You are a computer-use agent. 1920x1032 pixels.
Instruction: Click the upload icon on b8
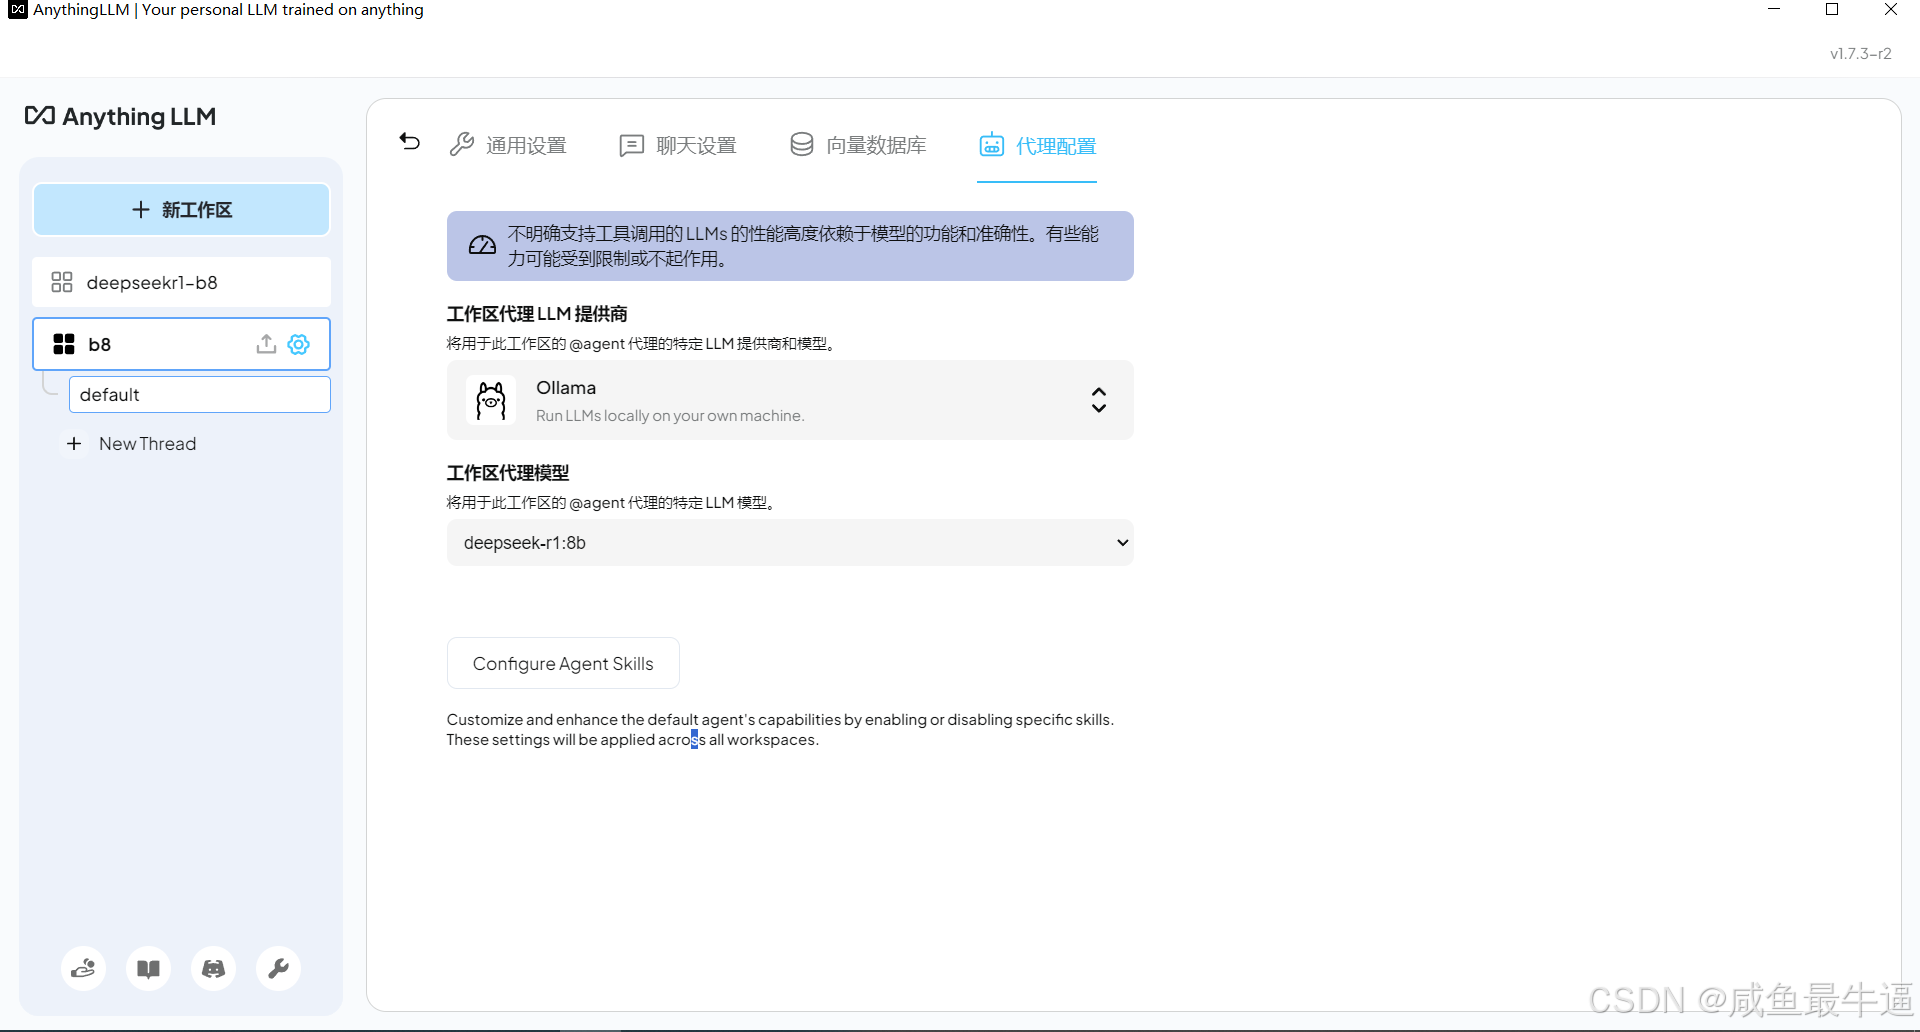click(x=266, y=344)
